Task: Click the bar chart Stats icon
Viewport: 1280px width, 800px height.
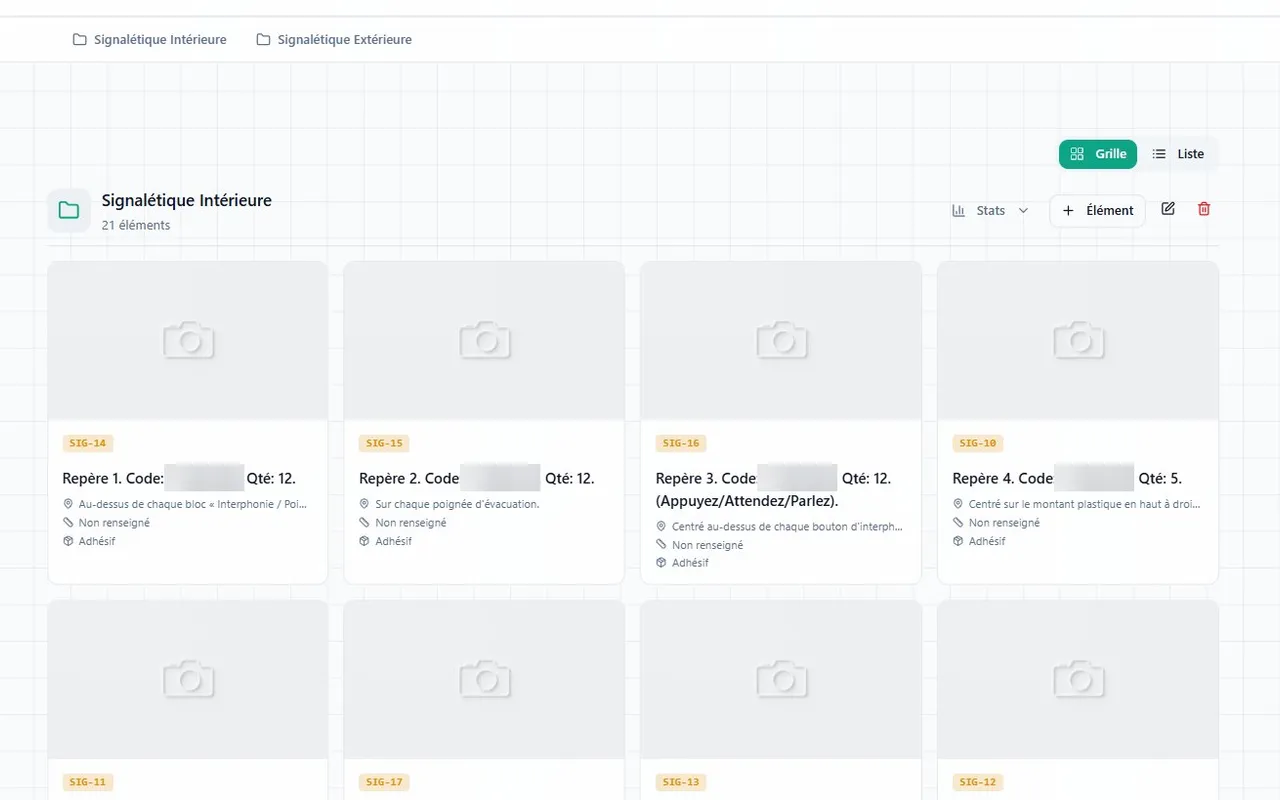Action: click(x=958, y=211)
